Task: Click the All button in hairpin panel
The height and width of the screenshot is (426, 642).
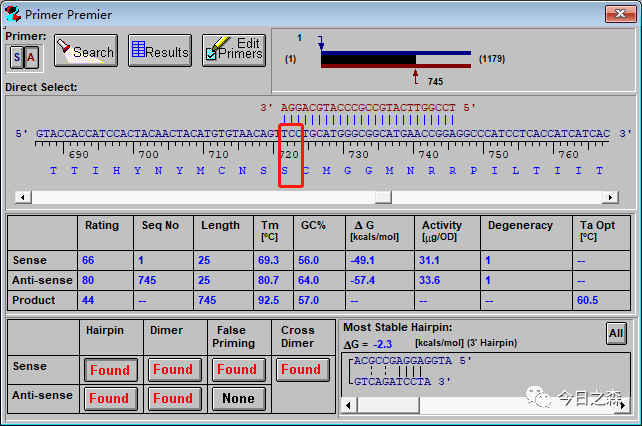Action: pyautogui.click(x=616, y=333)
